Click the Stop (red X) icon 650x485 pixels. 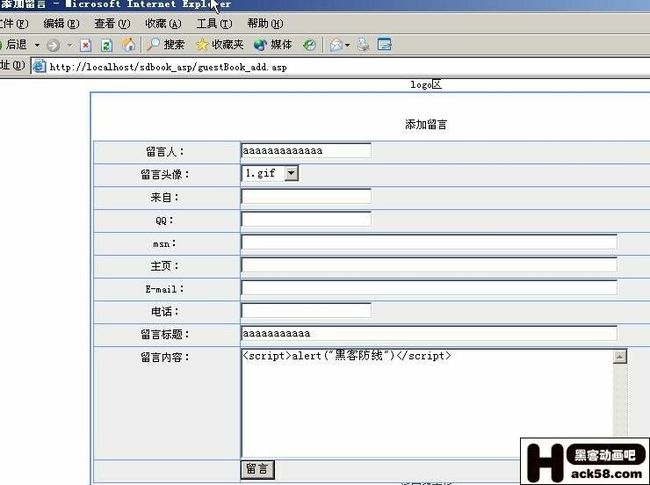pyautogui.click(x=85, y=45)
